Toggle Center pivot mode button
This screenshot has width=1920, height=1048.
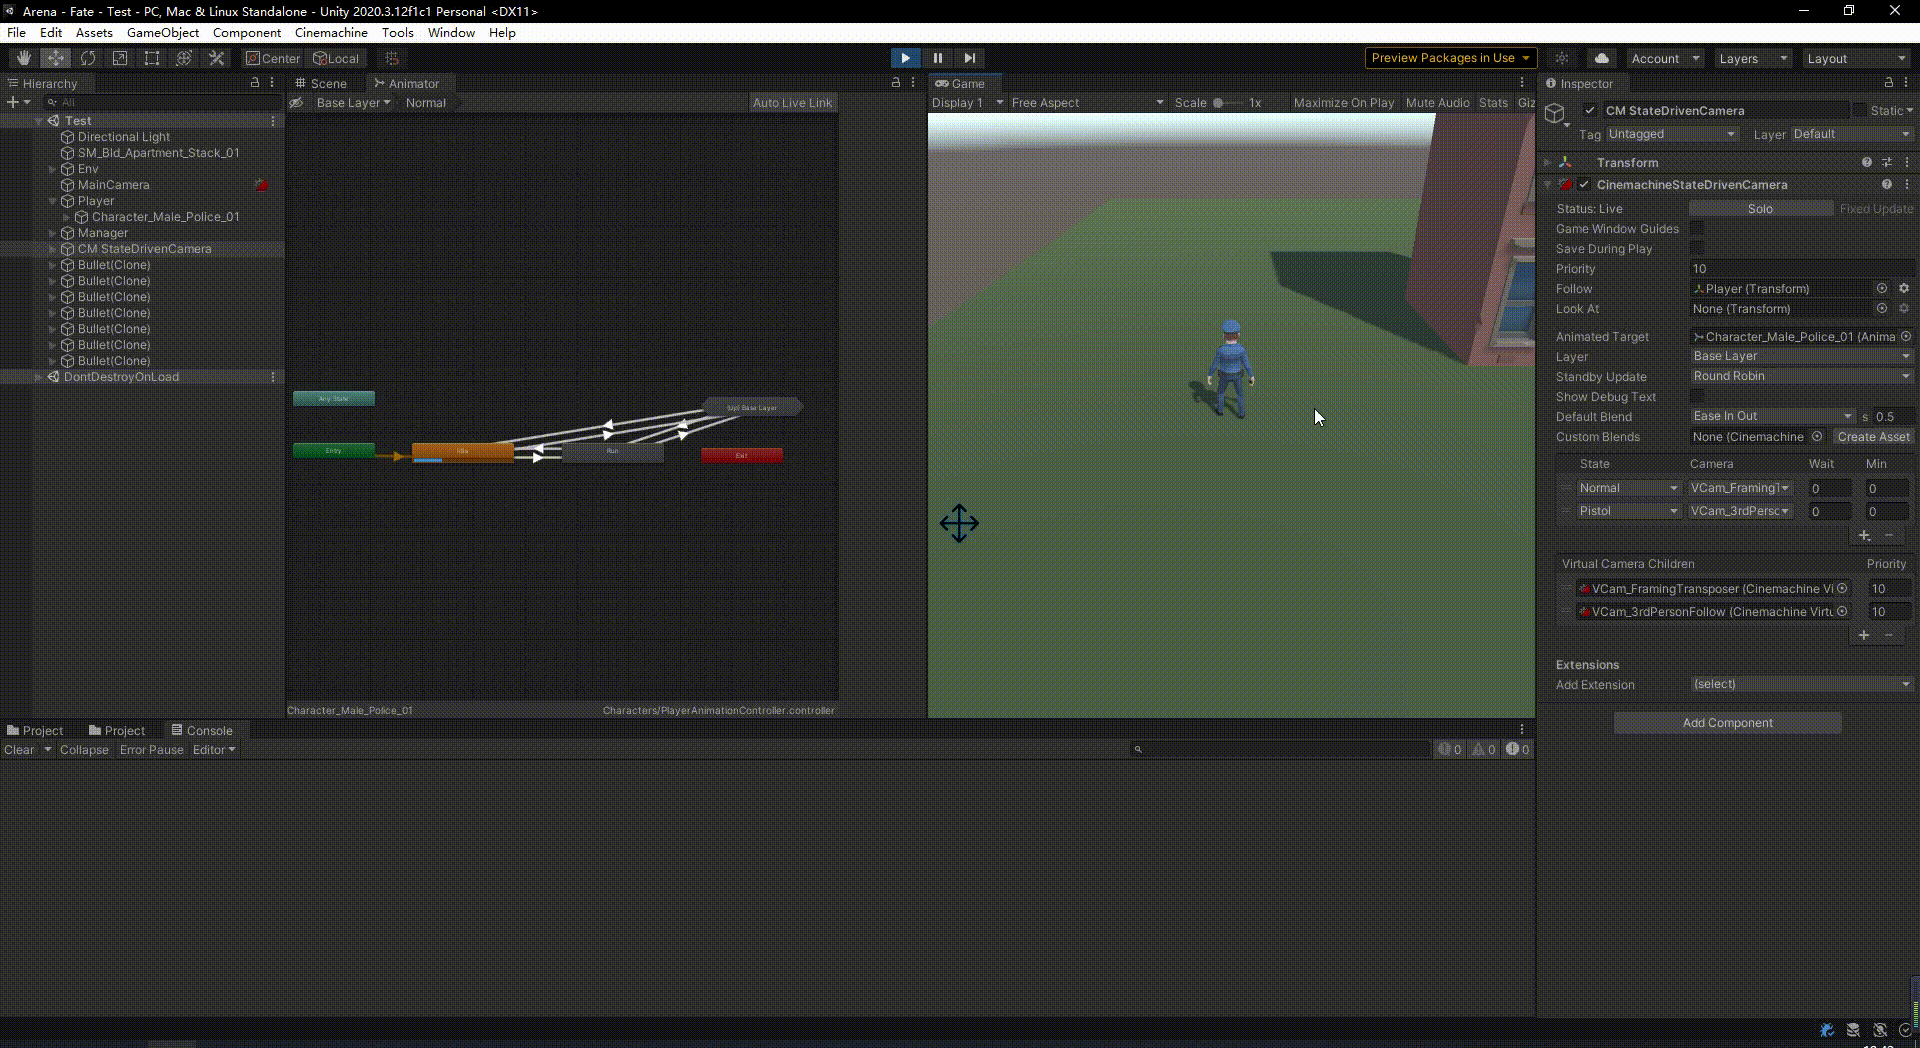273,58
